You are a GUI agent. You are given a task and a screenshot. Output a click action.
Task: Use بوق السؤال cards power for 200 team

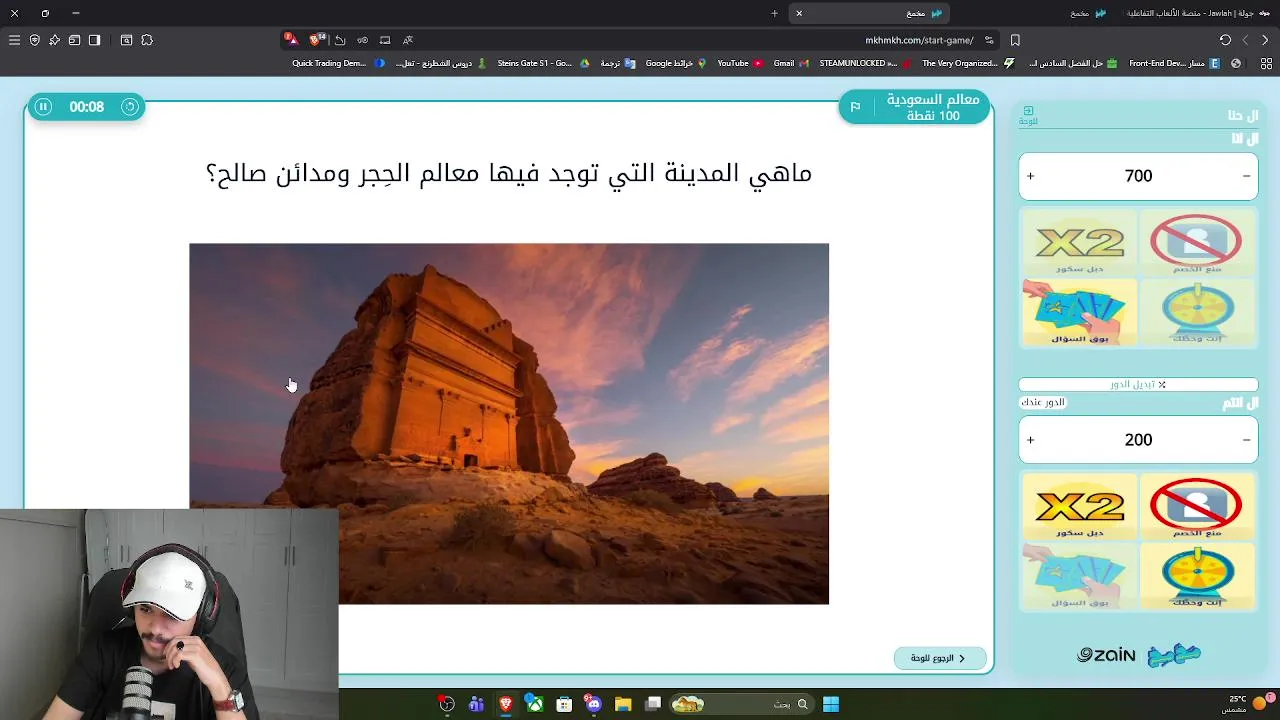1080,575
